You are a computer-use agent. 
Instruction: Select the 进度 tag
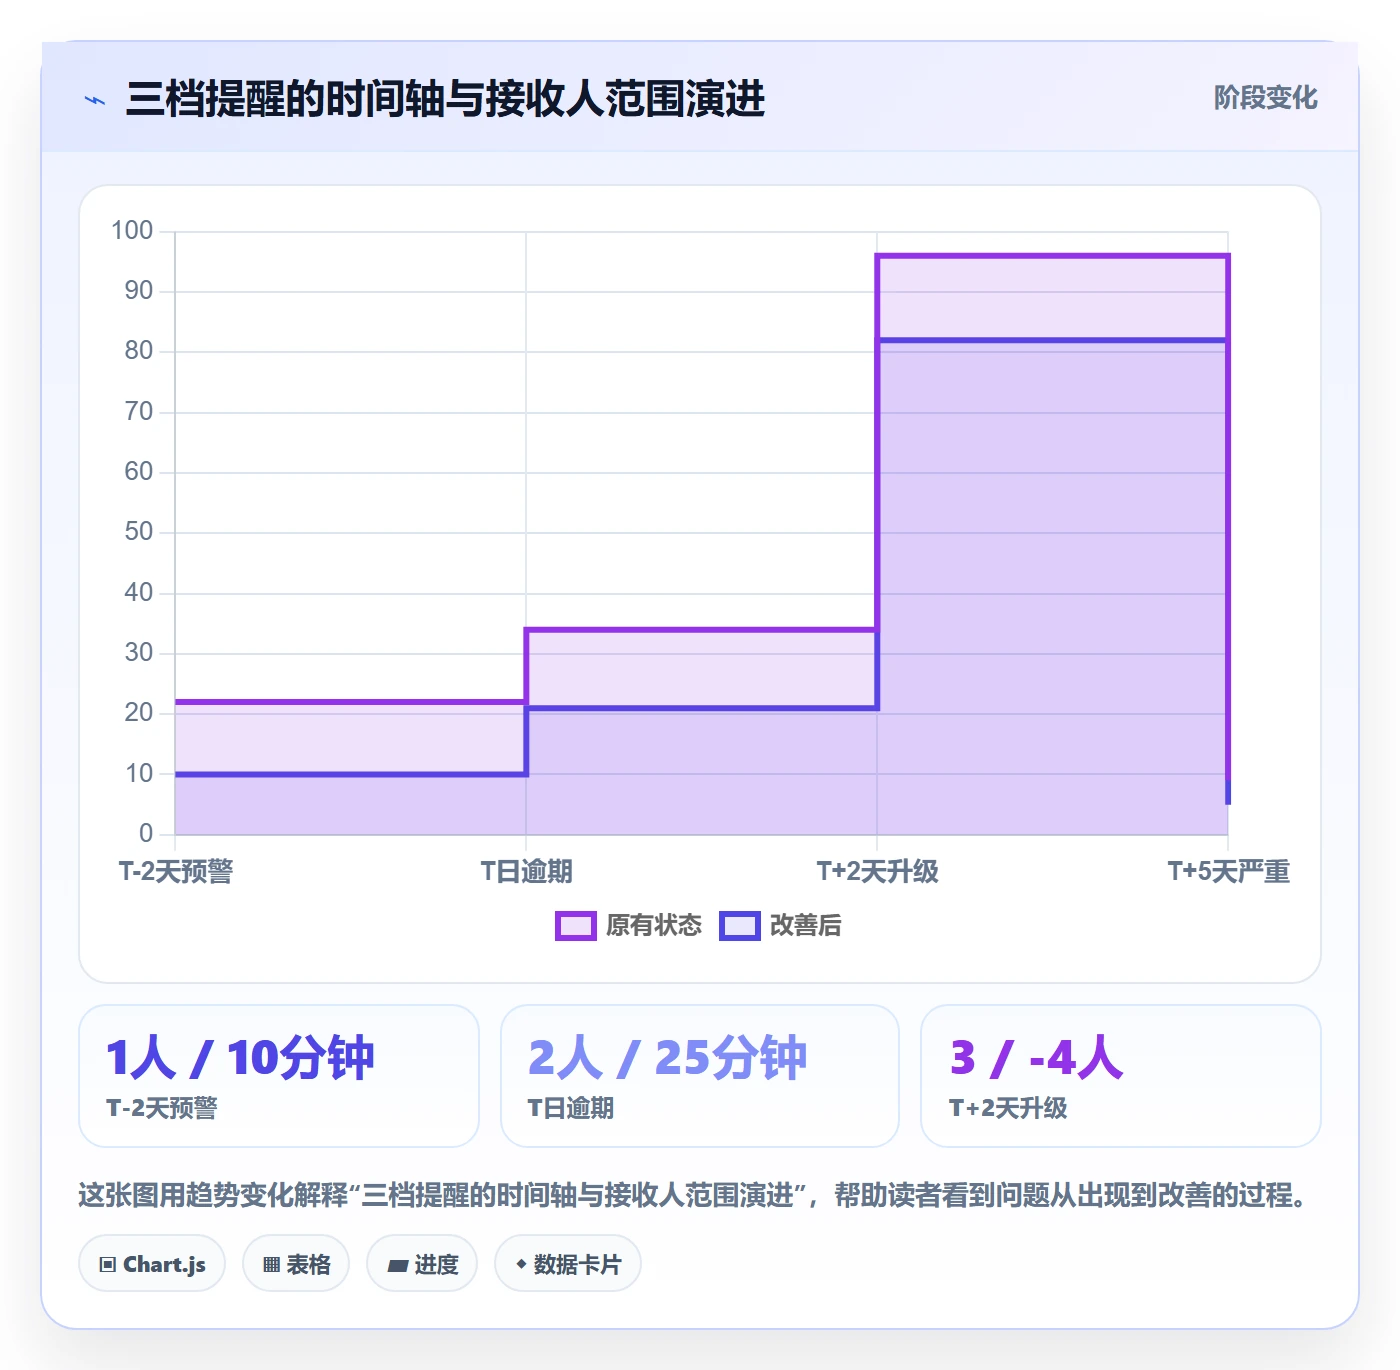pos(422,1264)
